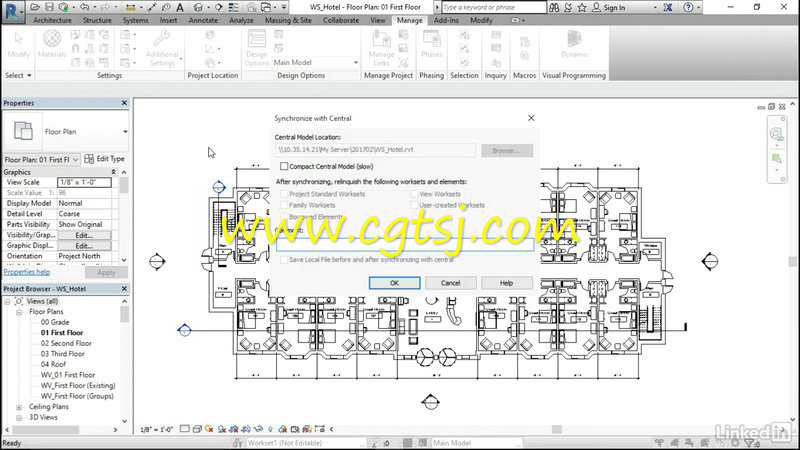Open the View ribbon tab

(378, 20)
